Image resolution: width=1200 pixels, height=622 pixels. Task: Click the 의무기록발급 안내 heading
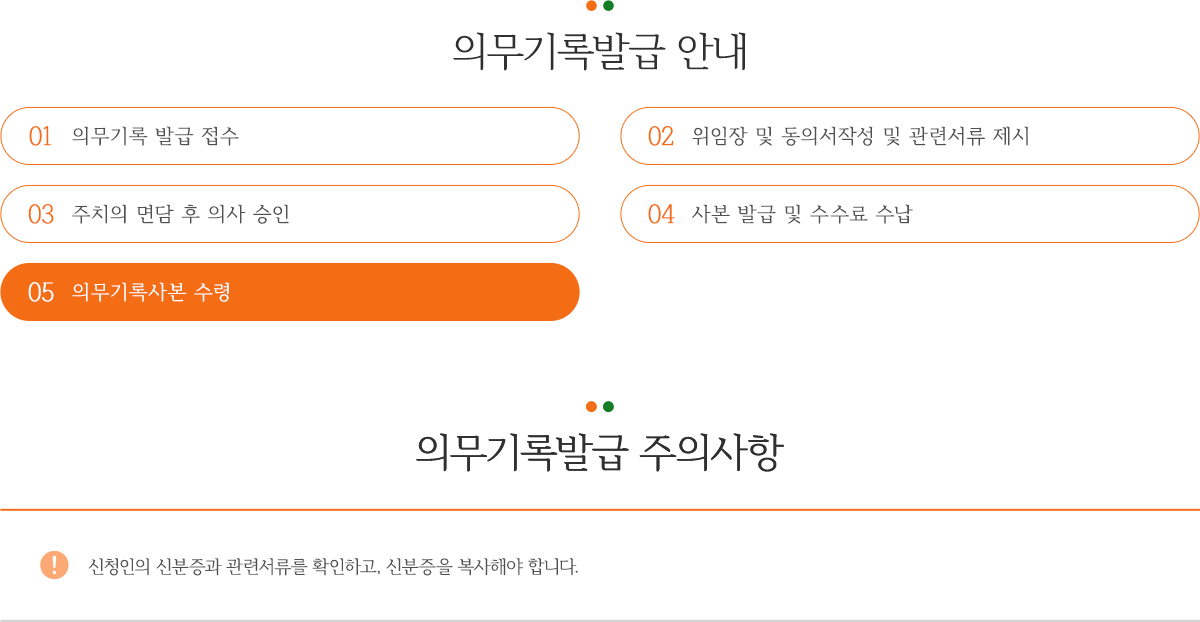pyautogui.click(x=600, y=52)
